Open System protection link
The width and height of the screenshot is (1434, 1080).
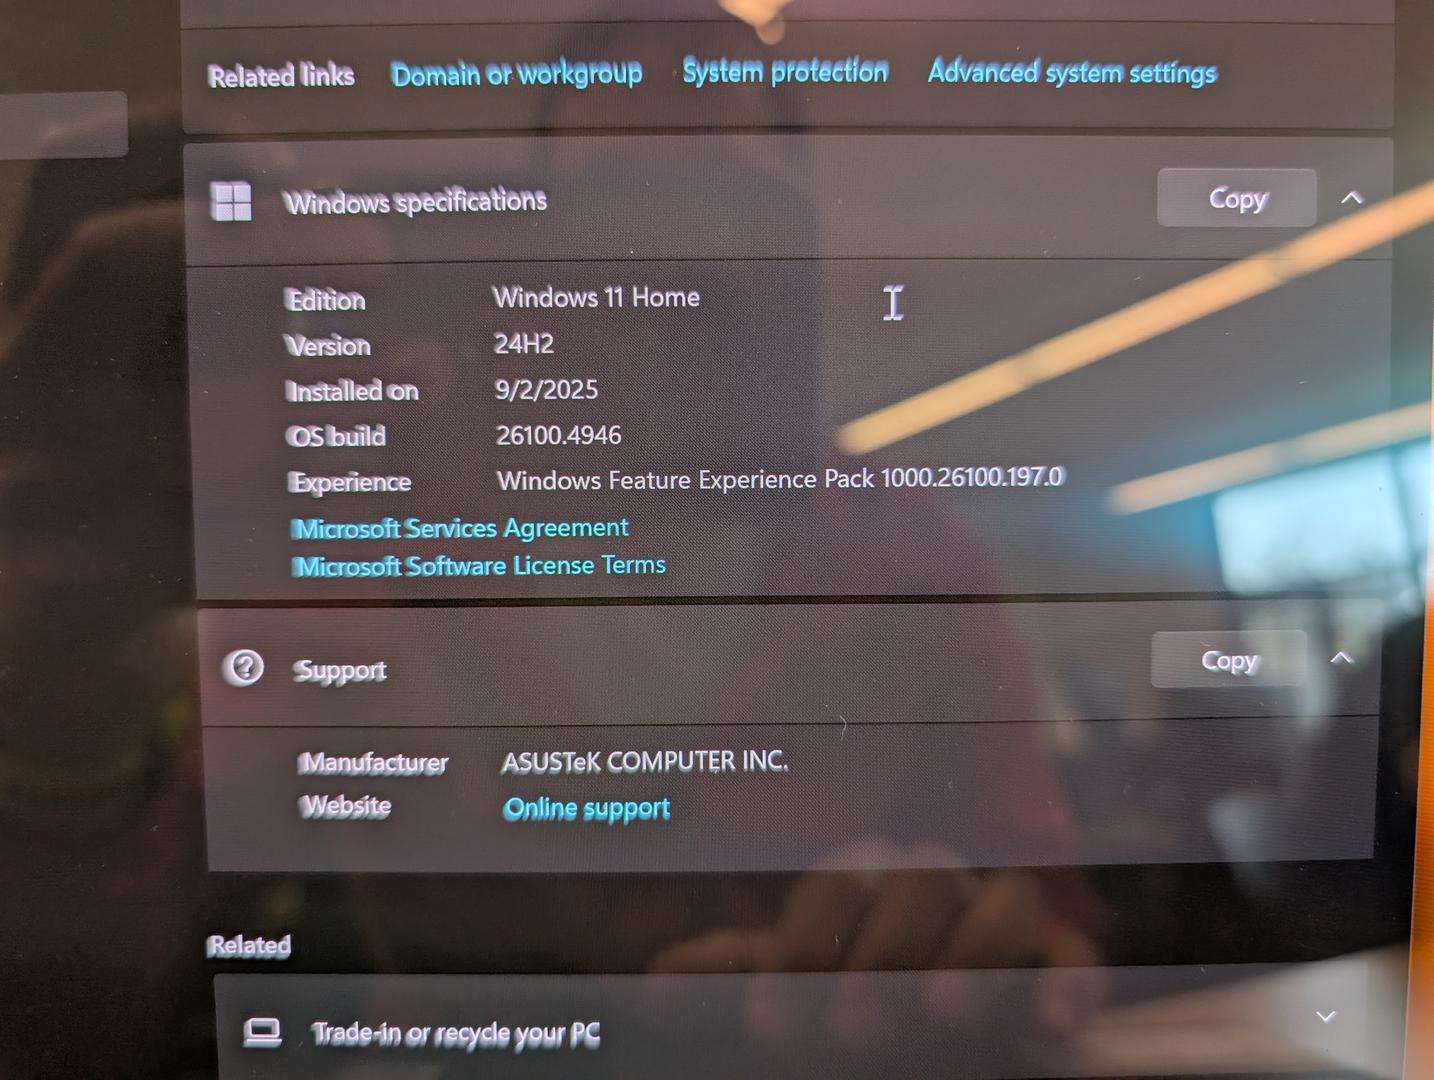point(785,71)
